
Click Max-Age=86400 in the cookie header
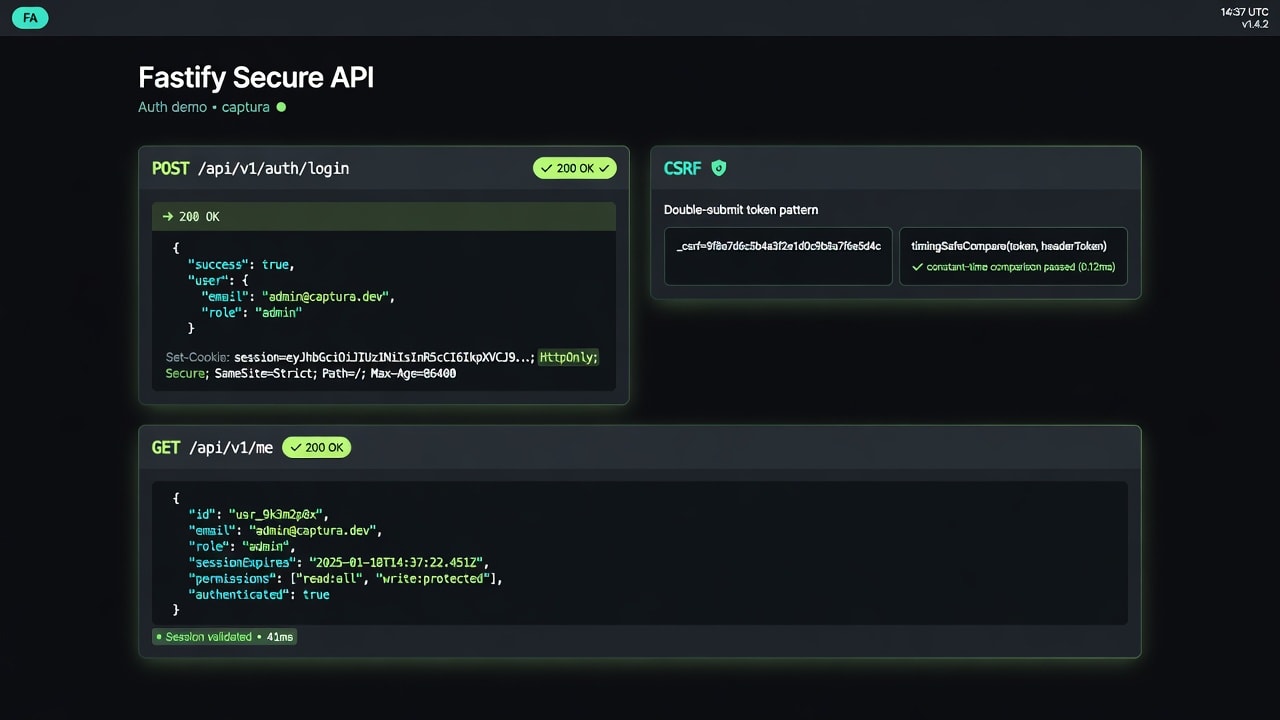[413, 373]
